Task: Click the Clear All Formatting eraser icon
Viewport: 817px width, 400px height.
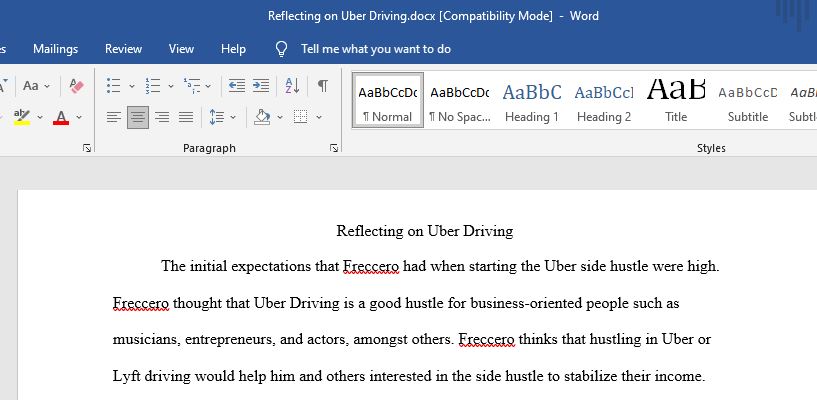Action: coord(77,85)
